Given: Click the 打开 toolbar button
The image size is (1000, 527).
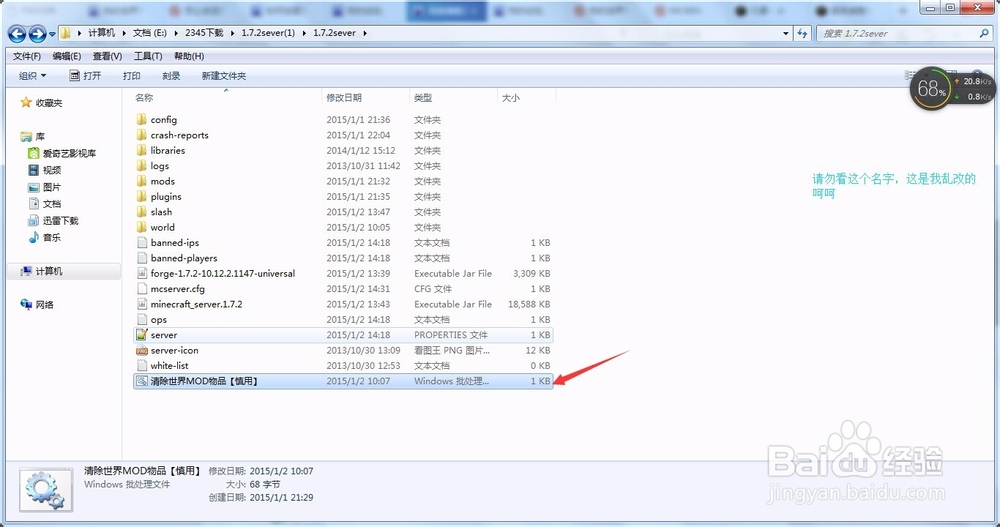Looking at the screenshot, I should tap(85, 75).
